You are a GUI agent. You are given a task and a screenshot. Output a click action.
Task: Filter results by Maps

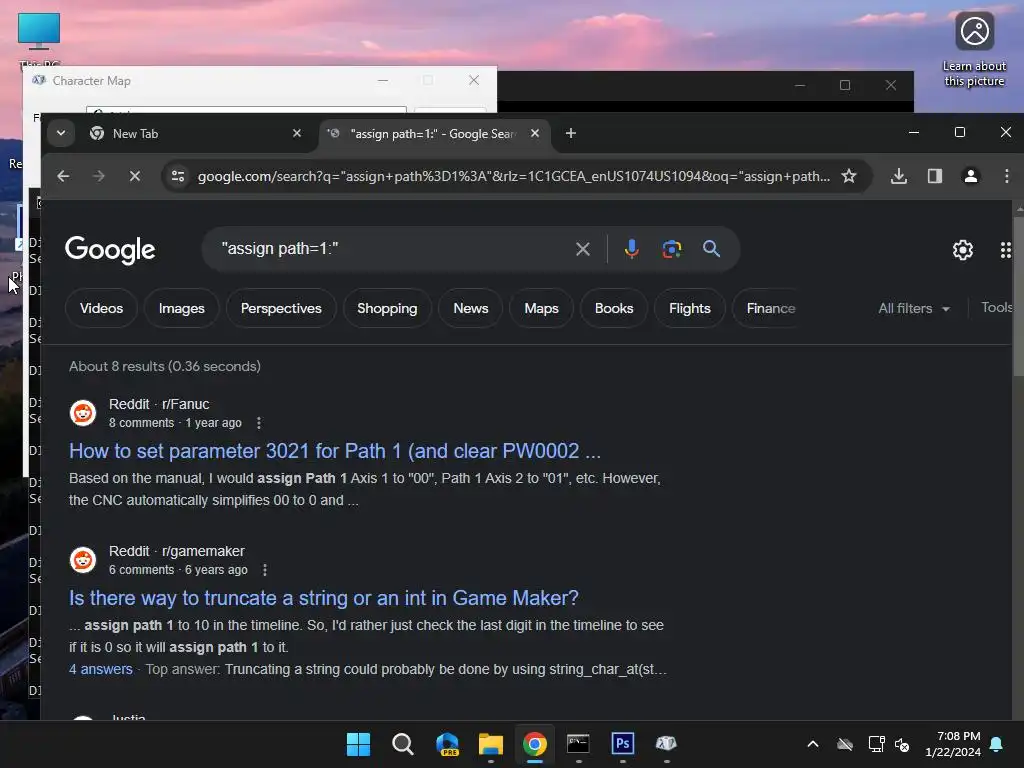[541, 308]
